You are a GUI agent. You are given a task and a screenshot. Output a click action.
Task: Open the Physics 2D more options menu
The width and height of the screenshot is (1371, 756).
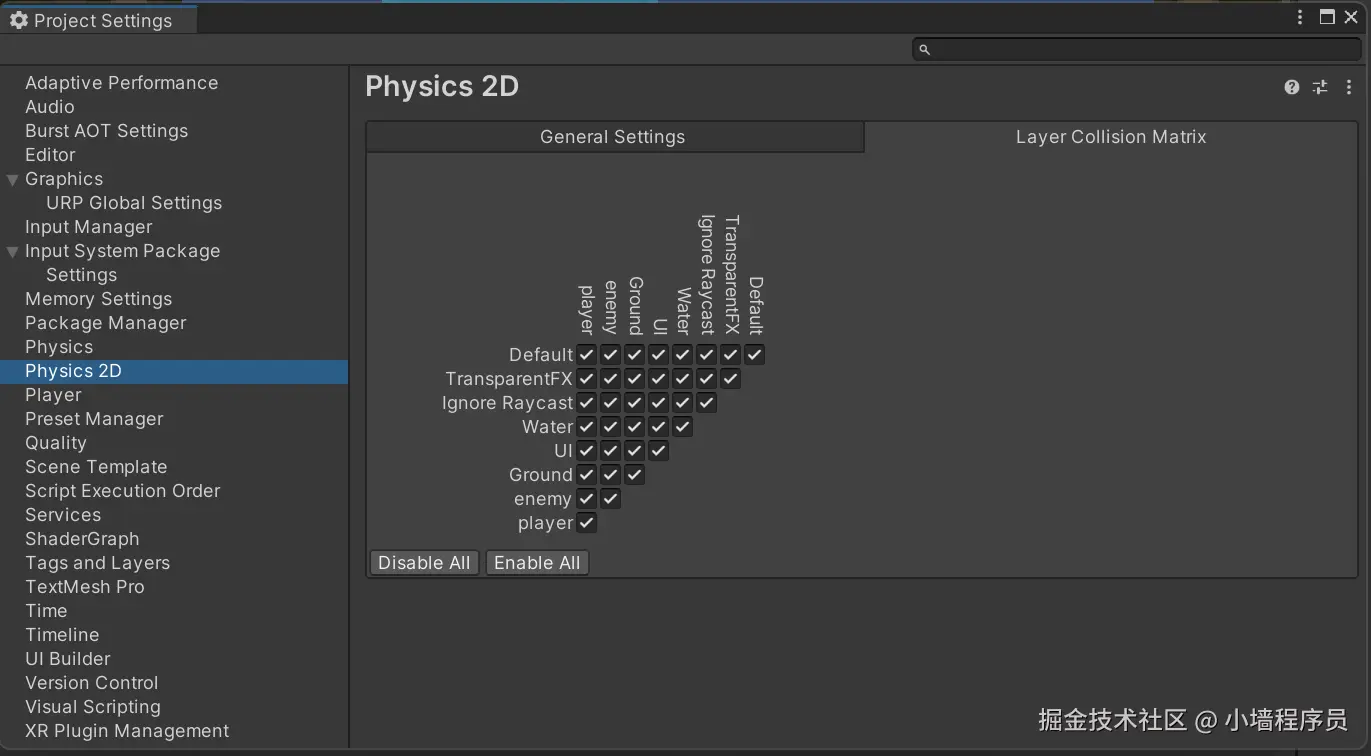click(x=1348, y=87)
